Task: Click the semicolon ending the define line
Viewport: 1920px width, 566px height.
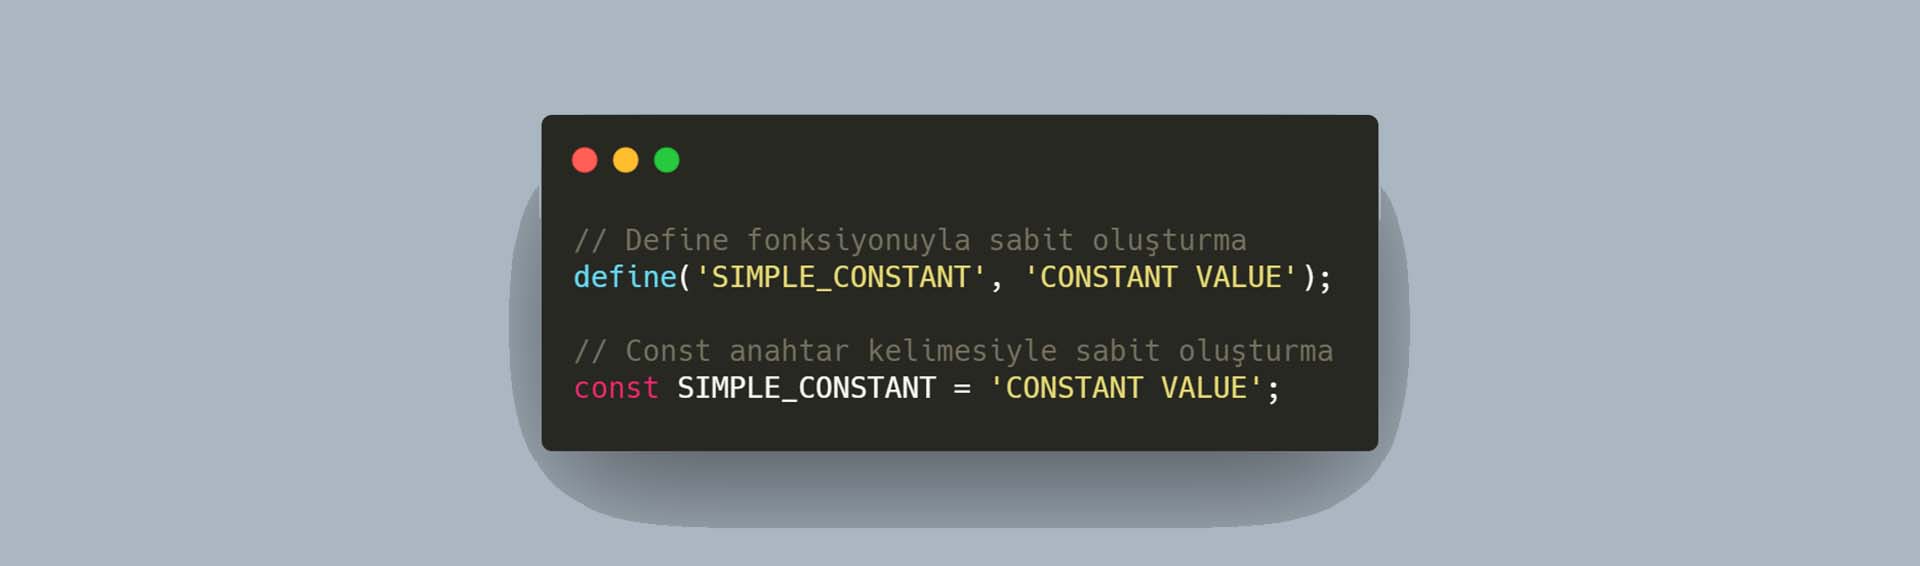Action: coord(1325,279)
